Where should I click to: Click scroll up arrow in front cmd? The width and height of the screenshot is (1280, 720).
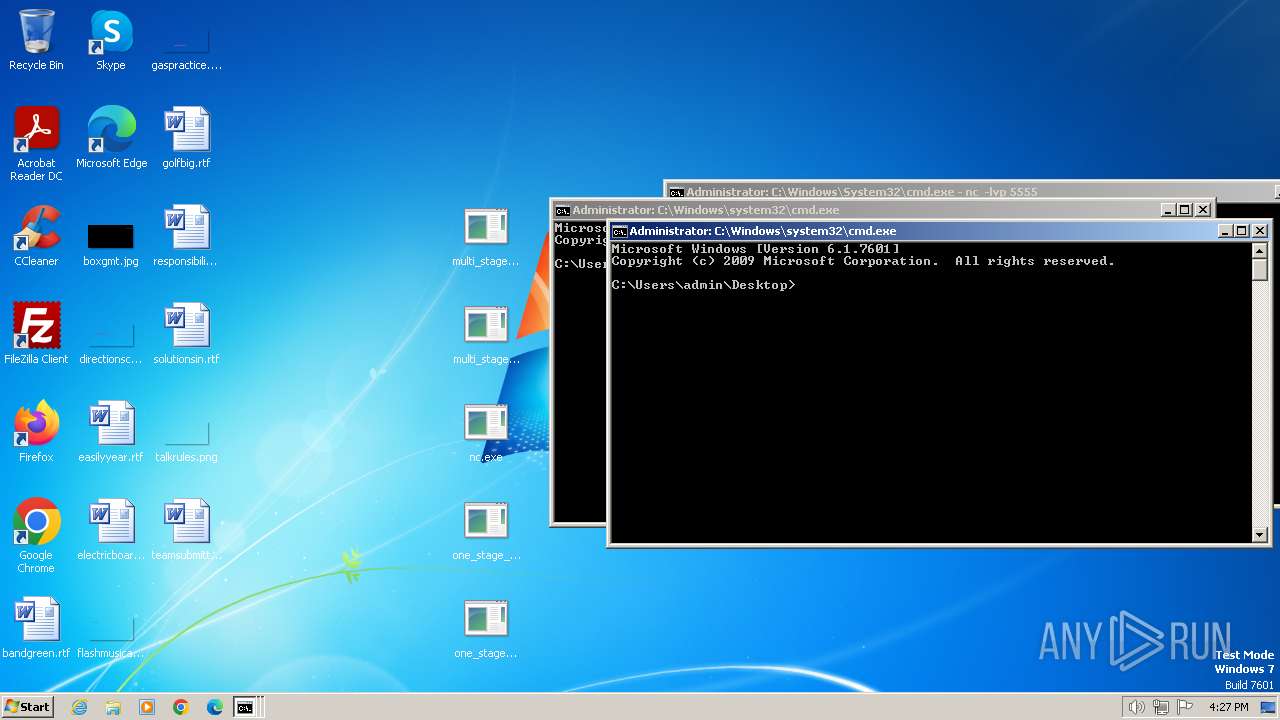(x=1260, y=250)
